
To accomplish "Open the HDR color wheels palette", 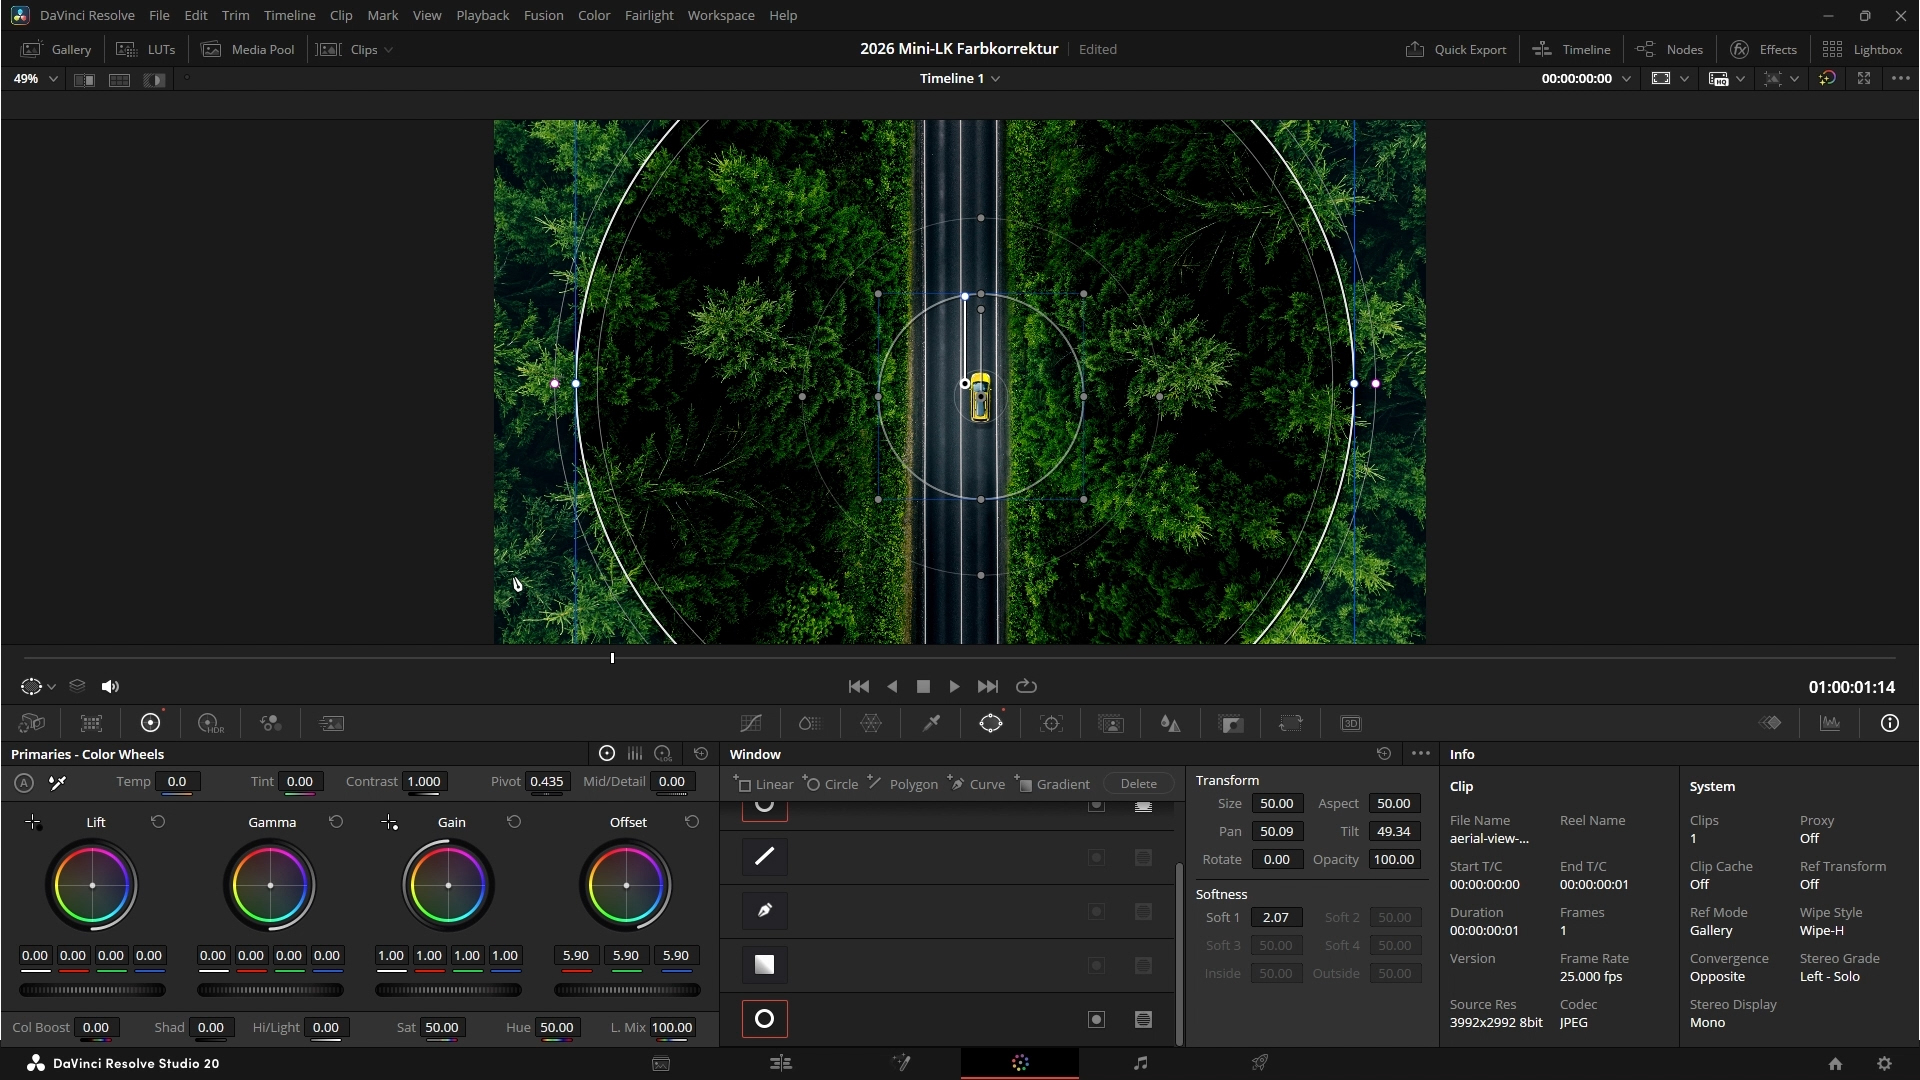I will tap(210, 723).
